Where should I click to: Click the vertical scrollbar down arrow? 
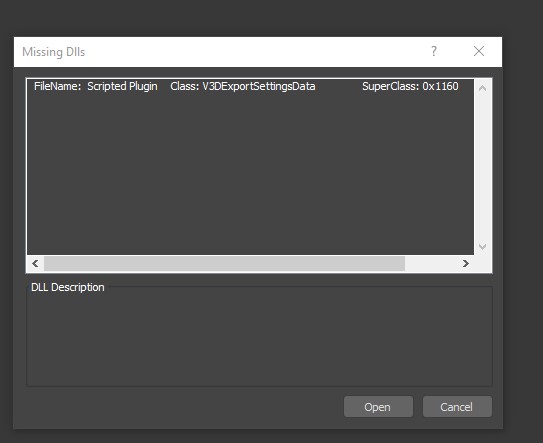(x=482, y=246)
